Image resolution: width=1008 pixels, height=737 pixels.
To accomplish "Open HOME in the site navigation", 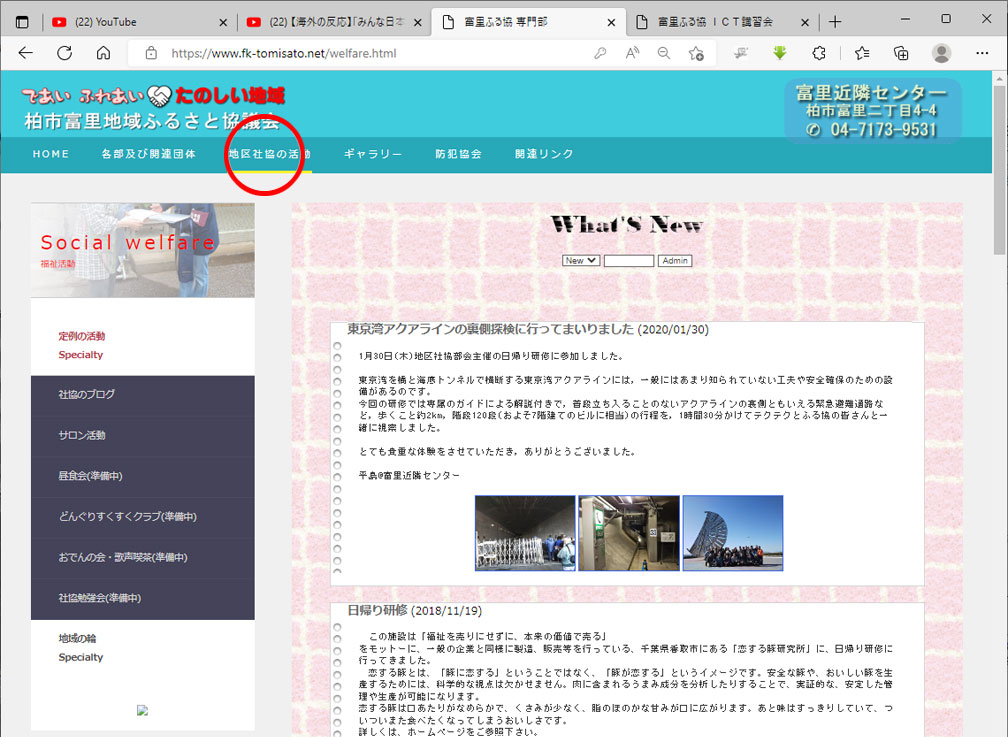I will pyautogui.click(x=51, y=154).
